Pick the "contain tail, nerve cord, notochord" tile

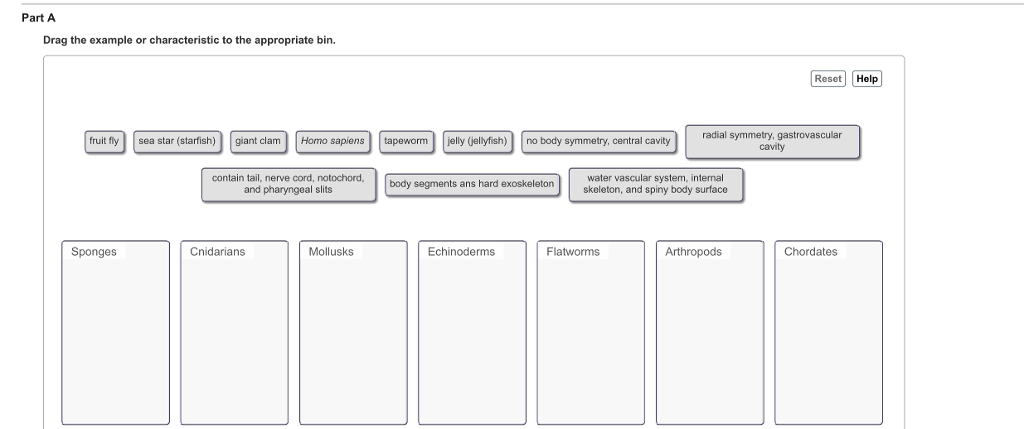click(x=288, y=184)
